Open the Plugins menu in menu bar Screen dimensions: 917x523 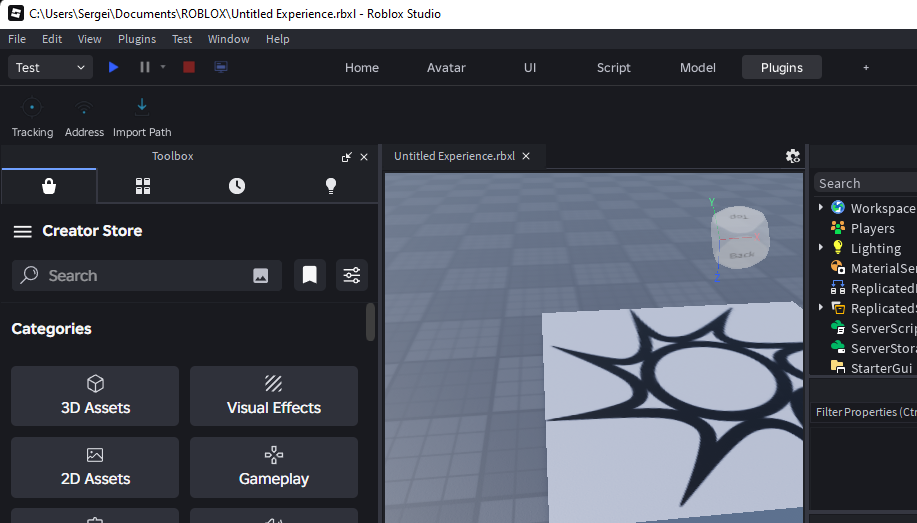pos(137,39)
